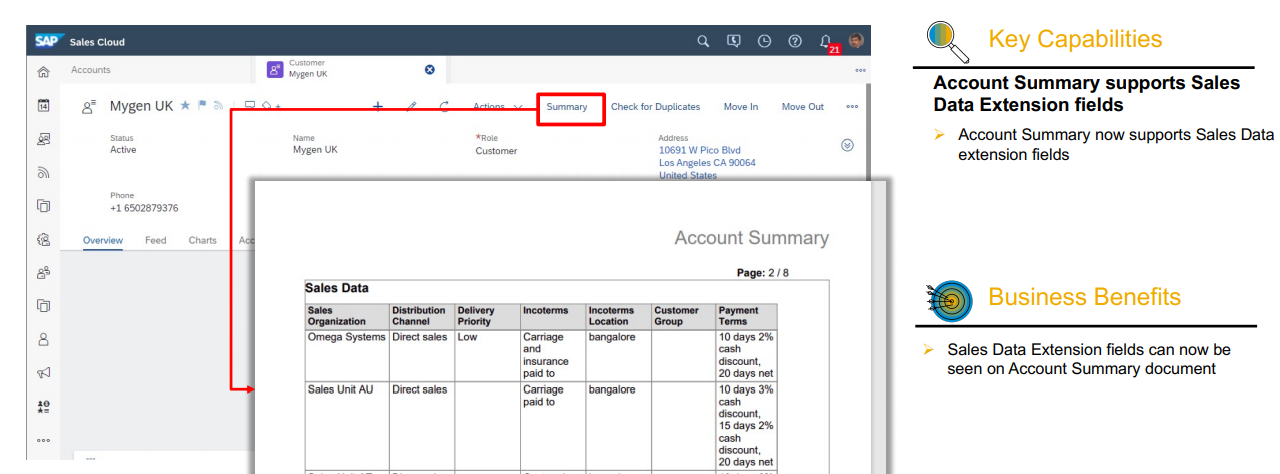Viewport: 1280px width, 474px height.
Task: Click the plus create icon in account toolbar
Action: [378, 106]
